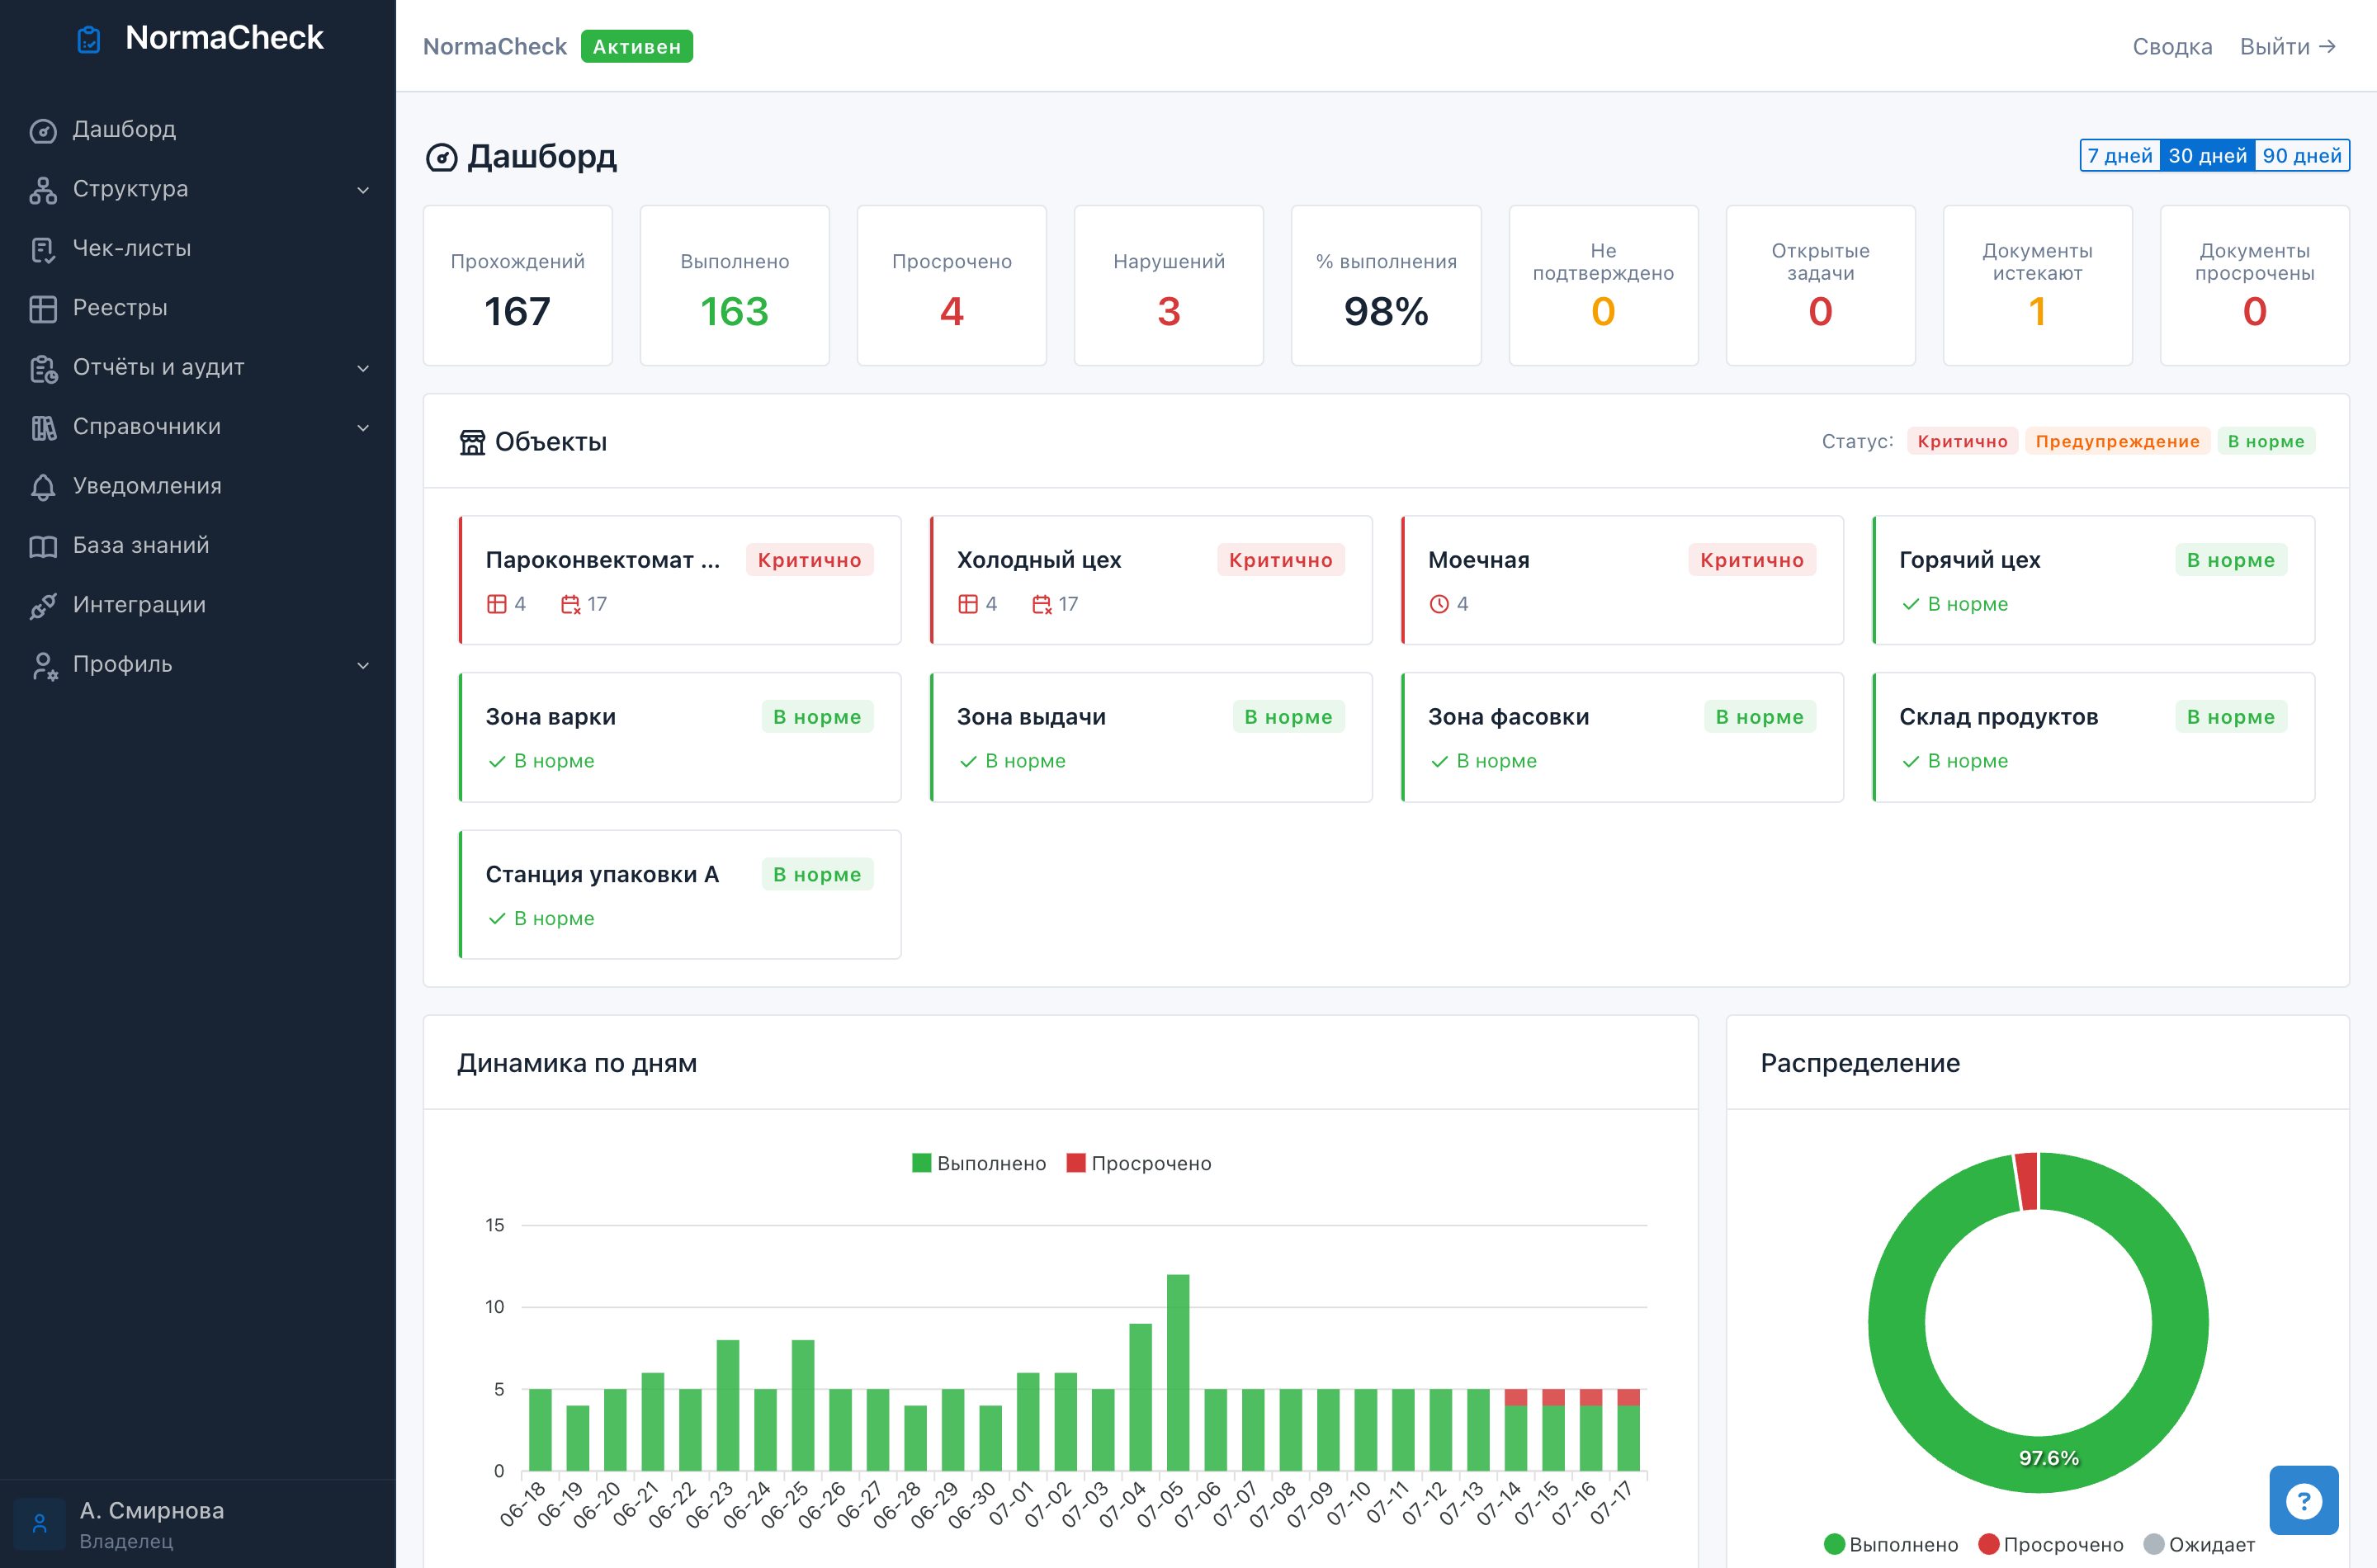Click the Чек-листы checklist icon

pyautogui.click(x=43, y=250)
